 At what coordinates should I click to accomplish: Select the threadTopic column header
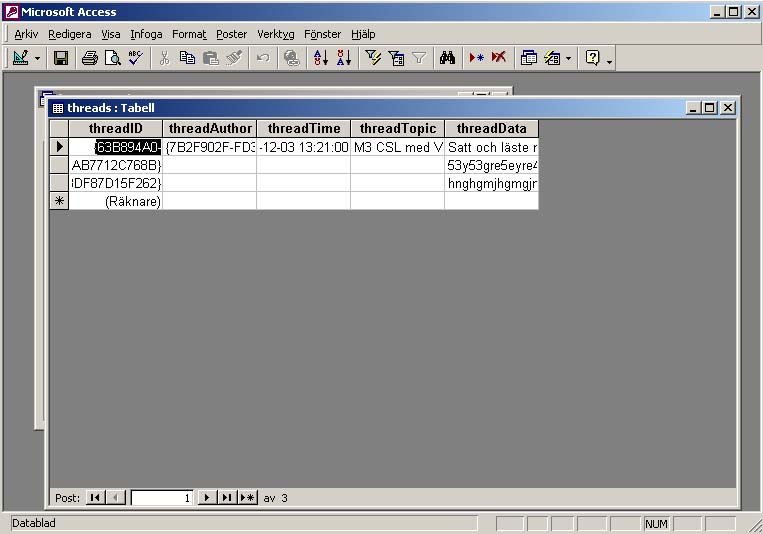click(x=398, y=129)
